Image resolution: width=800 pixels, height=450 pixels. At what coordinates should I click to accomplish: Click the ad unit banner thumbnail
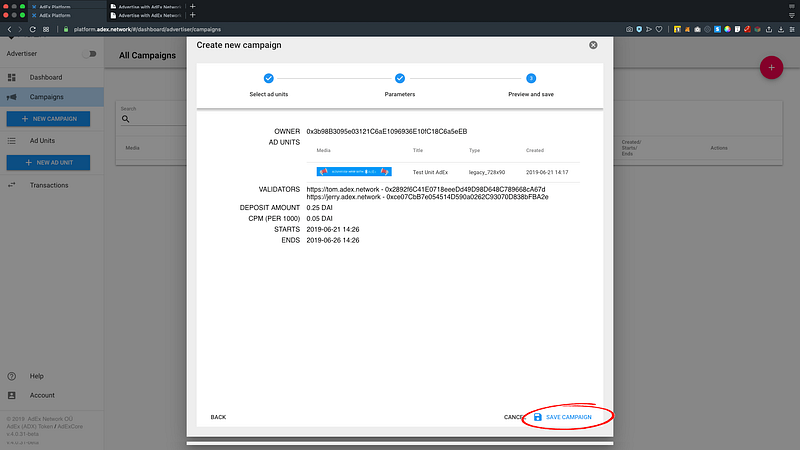[x=354, y=172]
